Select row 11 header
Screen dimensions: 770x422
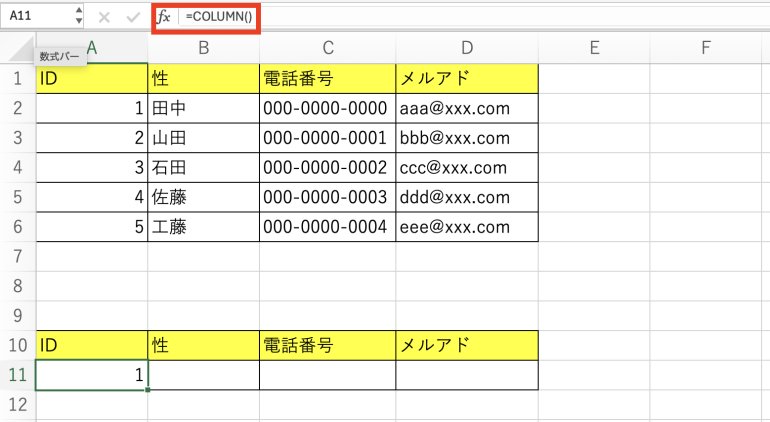[18, 375]
